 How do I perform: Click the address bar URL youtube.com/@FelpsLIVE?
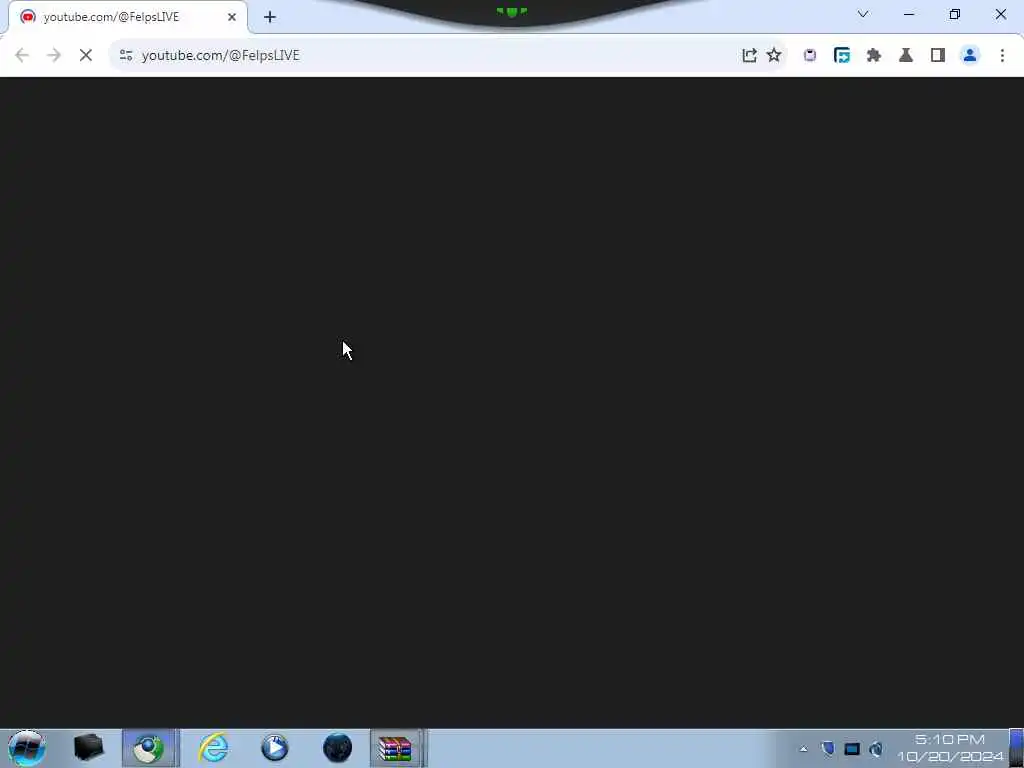point(221,56)
